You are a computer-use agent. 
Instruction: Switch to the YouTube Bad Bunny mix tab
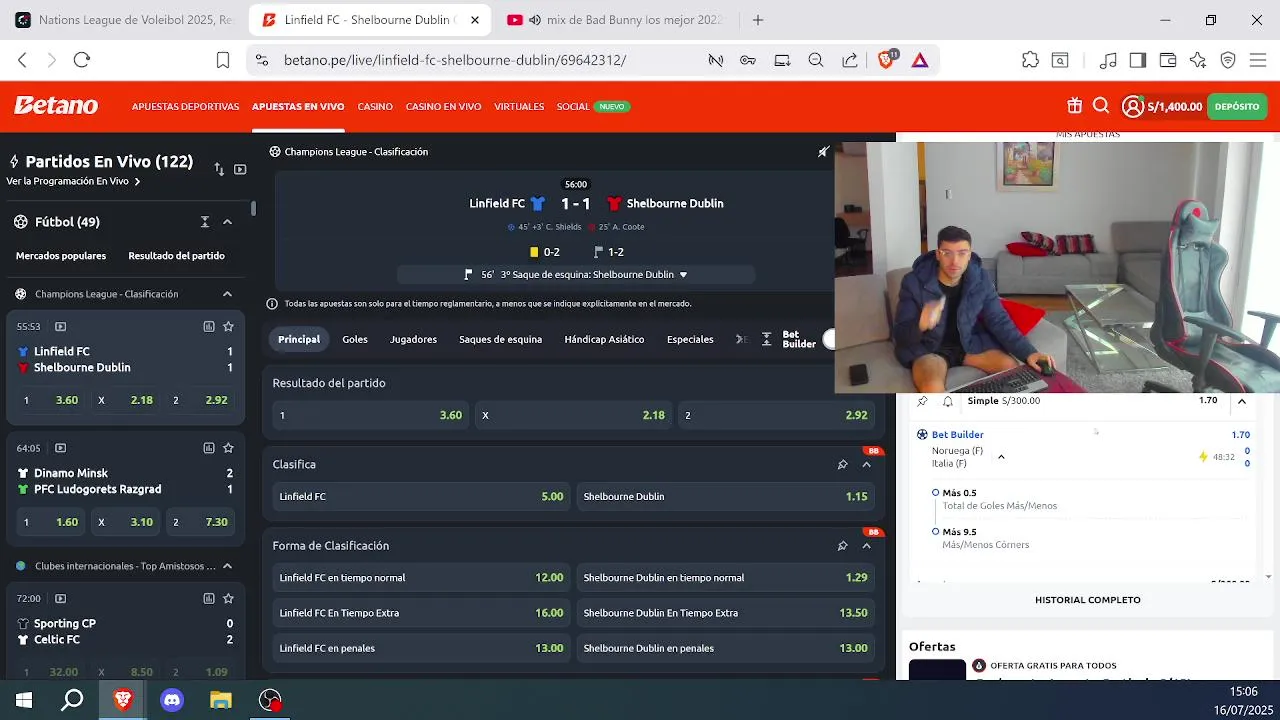(x=614, y=20)
